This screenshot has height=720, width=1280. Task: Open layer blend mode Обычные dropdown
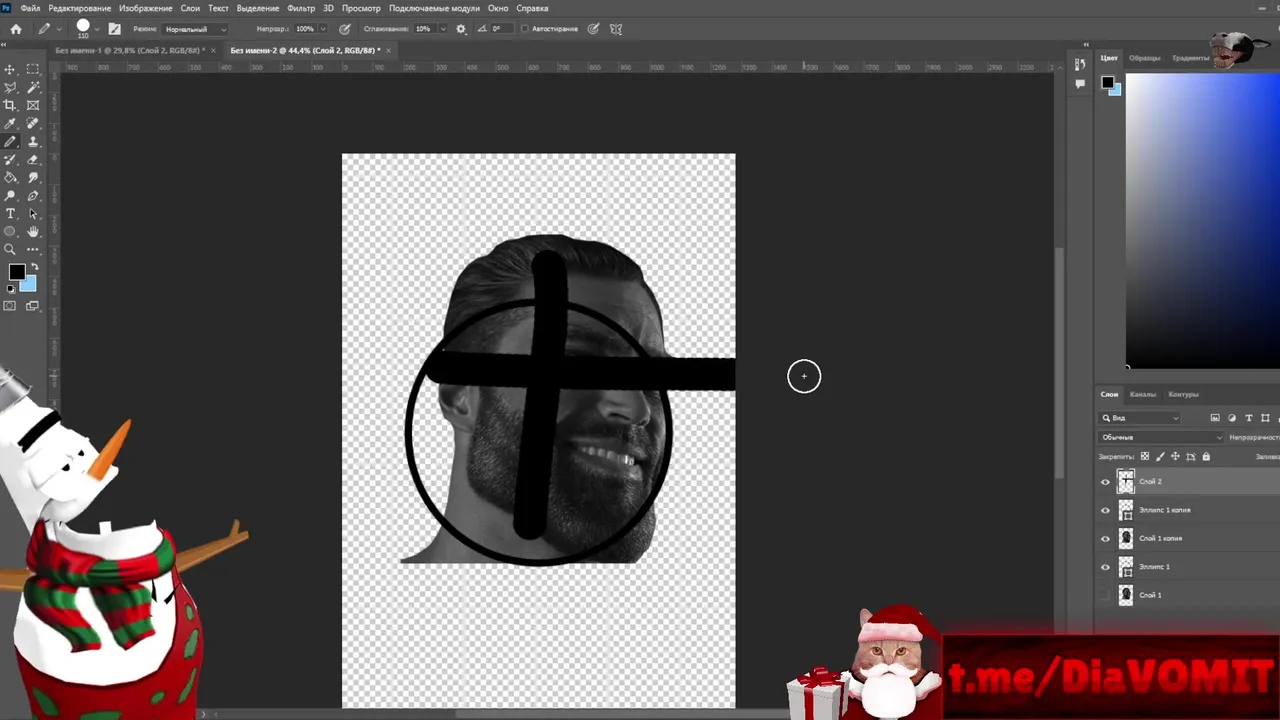tap(1161, 437)
